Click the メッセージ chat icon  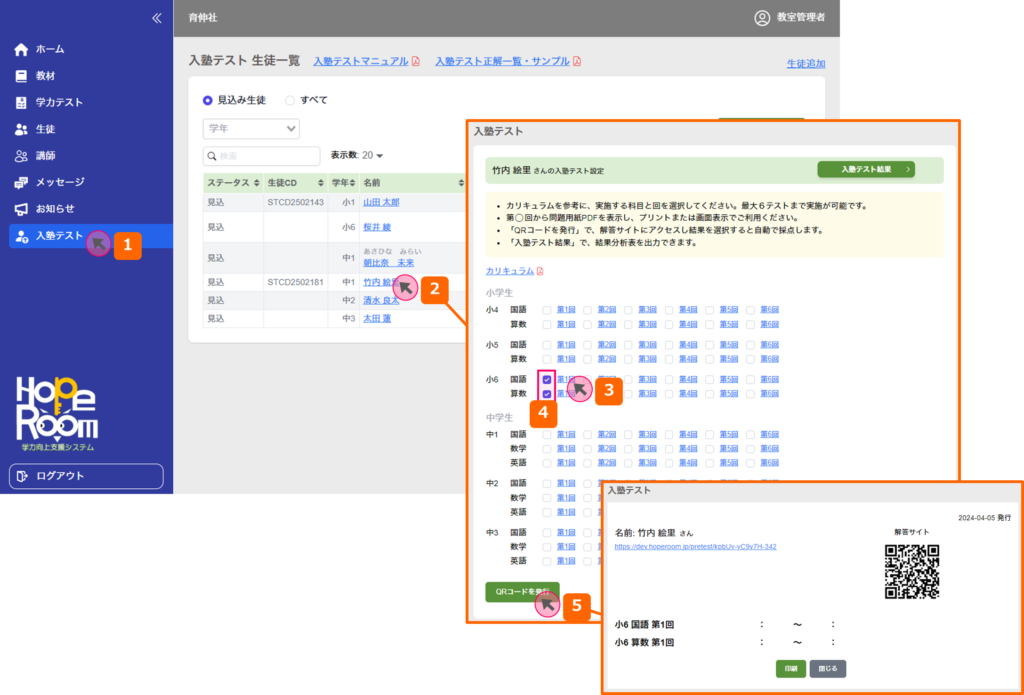click(21, 183)
